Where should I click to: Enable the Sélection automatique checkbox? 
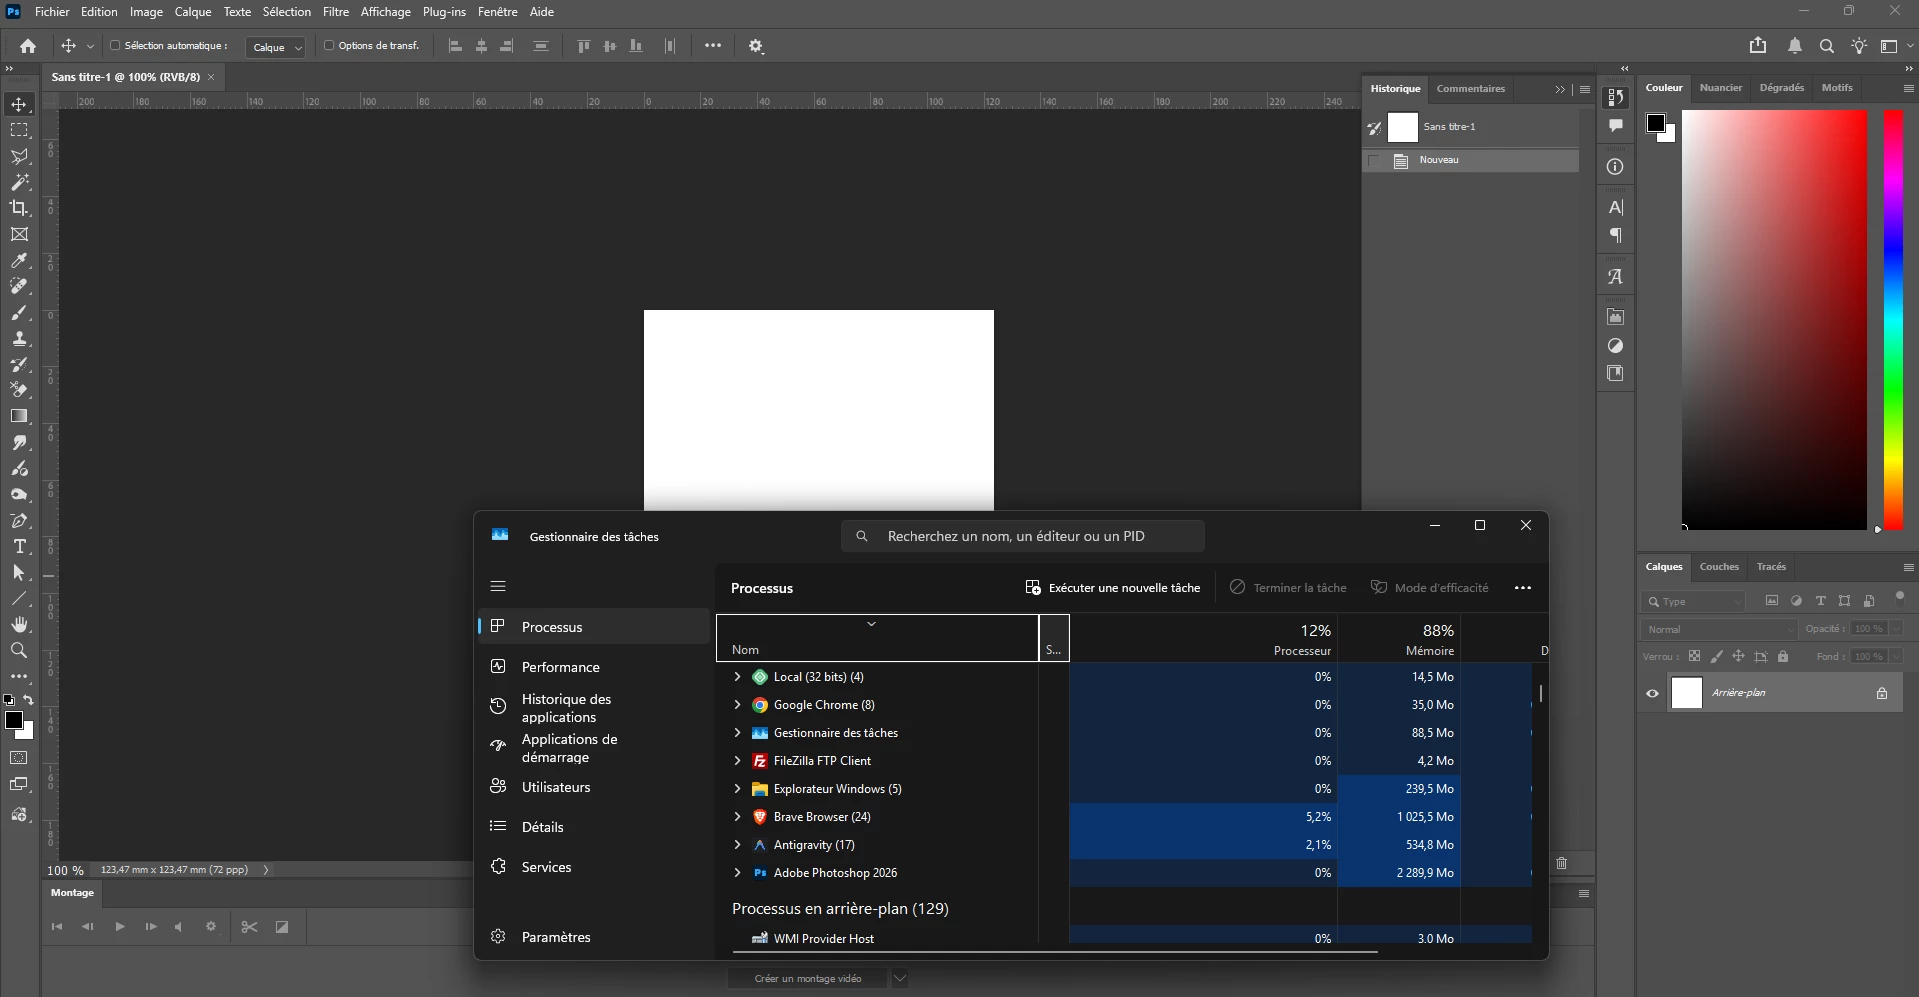(x=115, y=46)
